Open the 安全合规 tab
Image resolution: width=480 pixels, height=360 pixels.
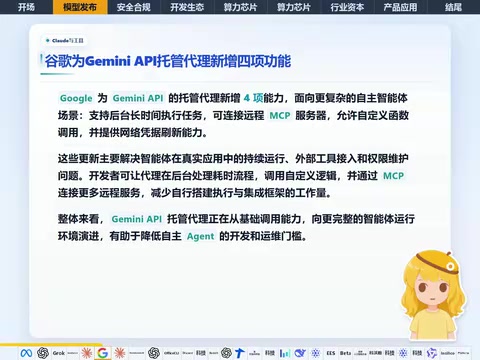(134, 7)
